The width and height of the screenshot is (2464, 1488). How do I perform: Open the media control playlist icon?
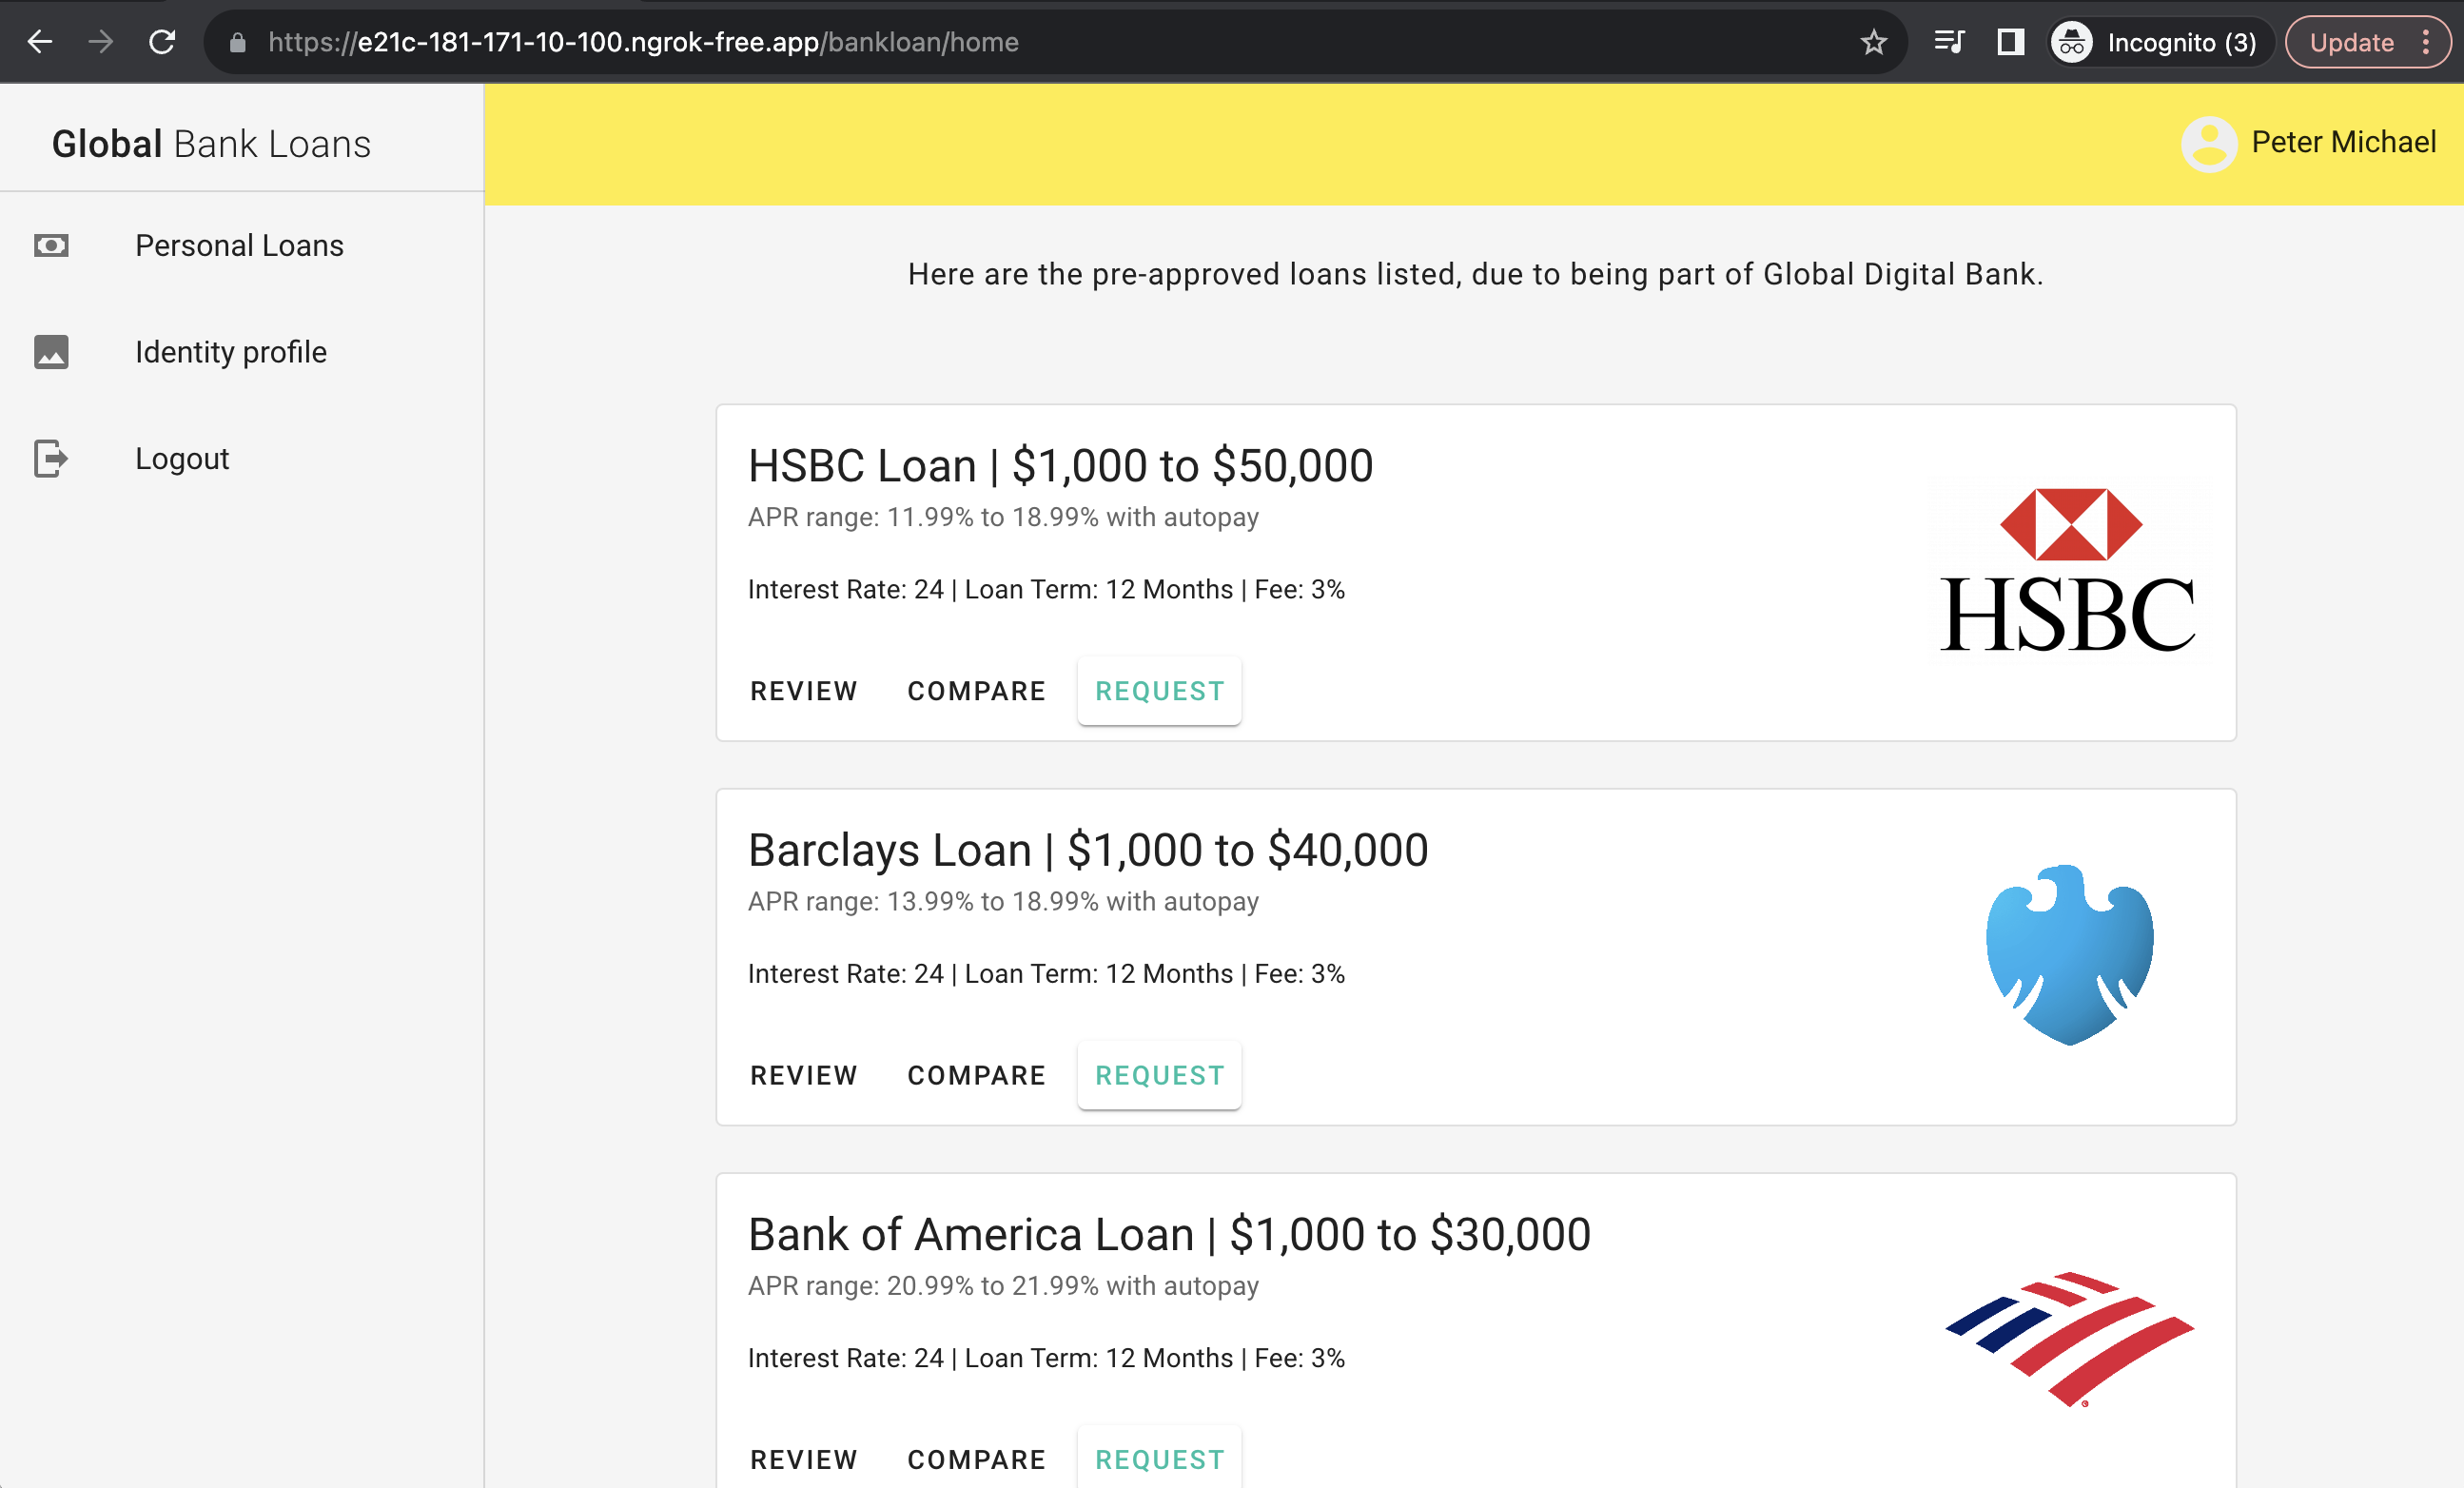pyautogui.click(x=1948, y=42)
